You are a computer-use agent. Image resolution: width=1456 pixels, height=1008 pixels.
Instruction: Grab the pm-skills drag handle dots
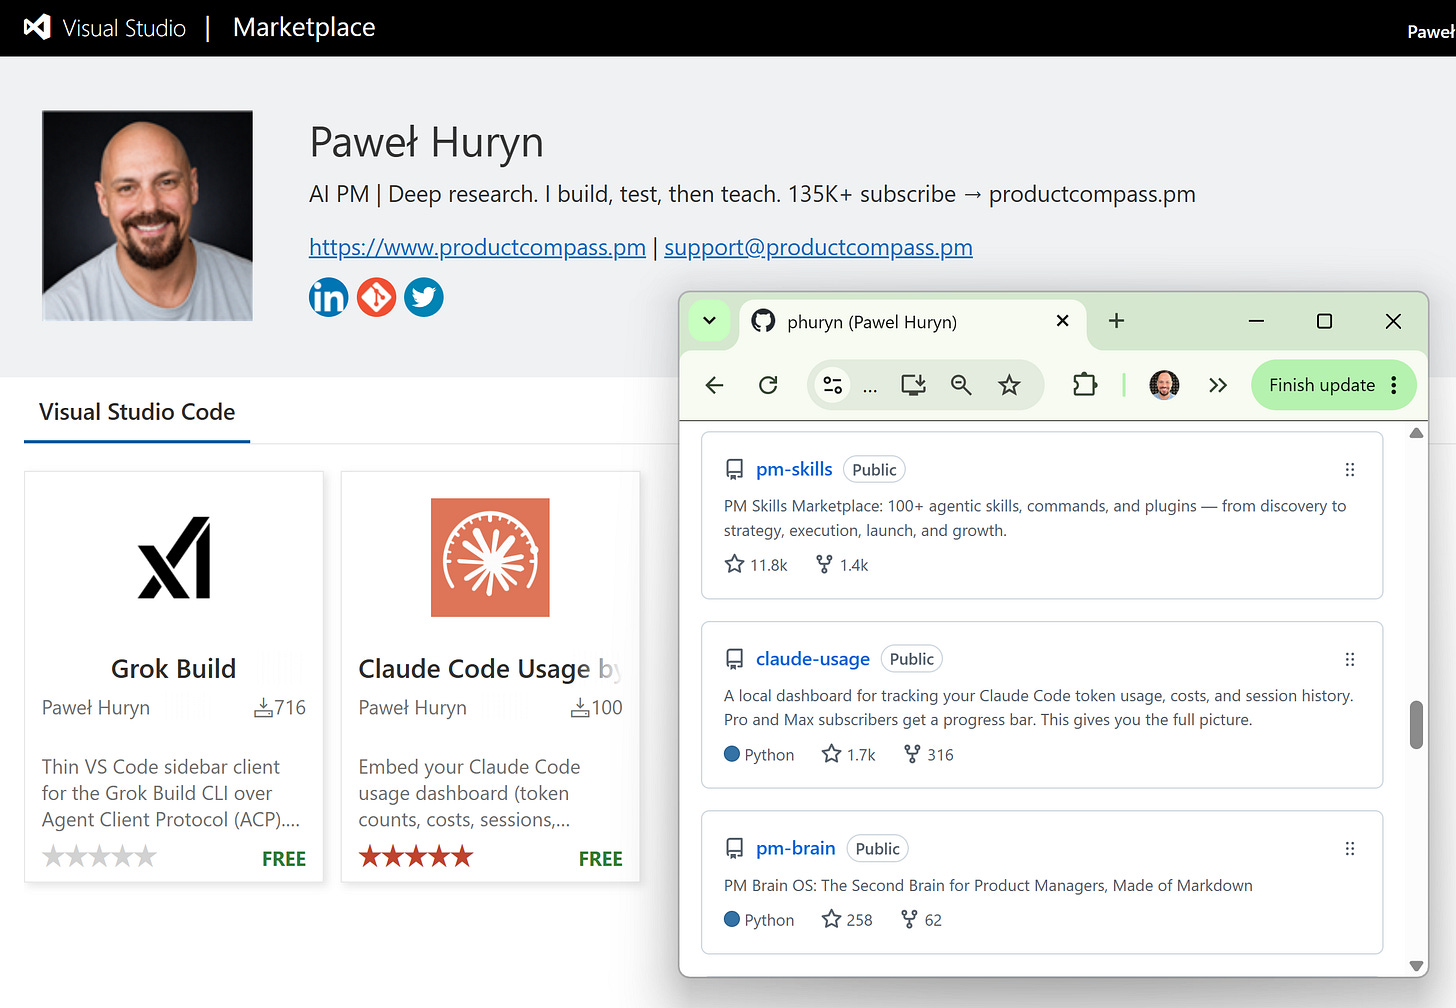[1350, 470]
